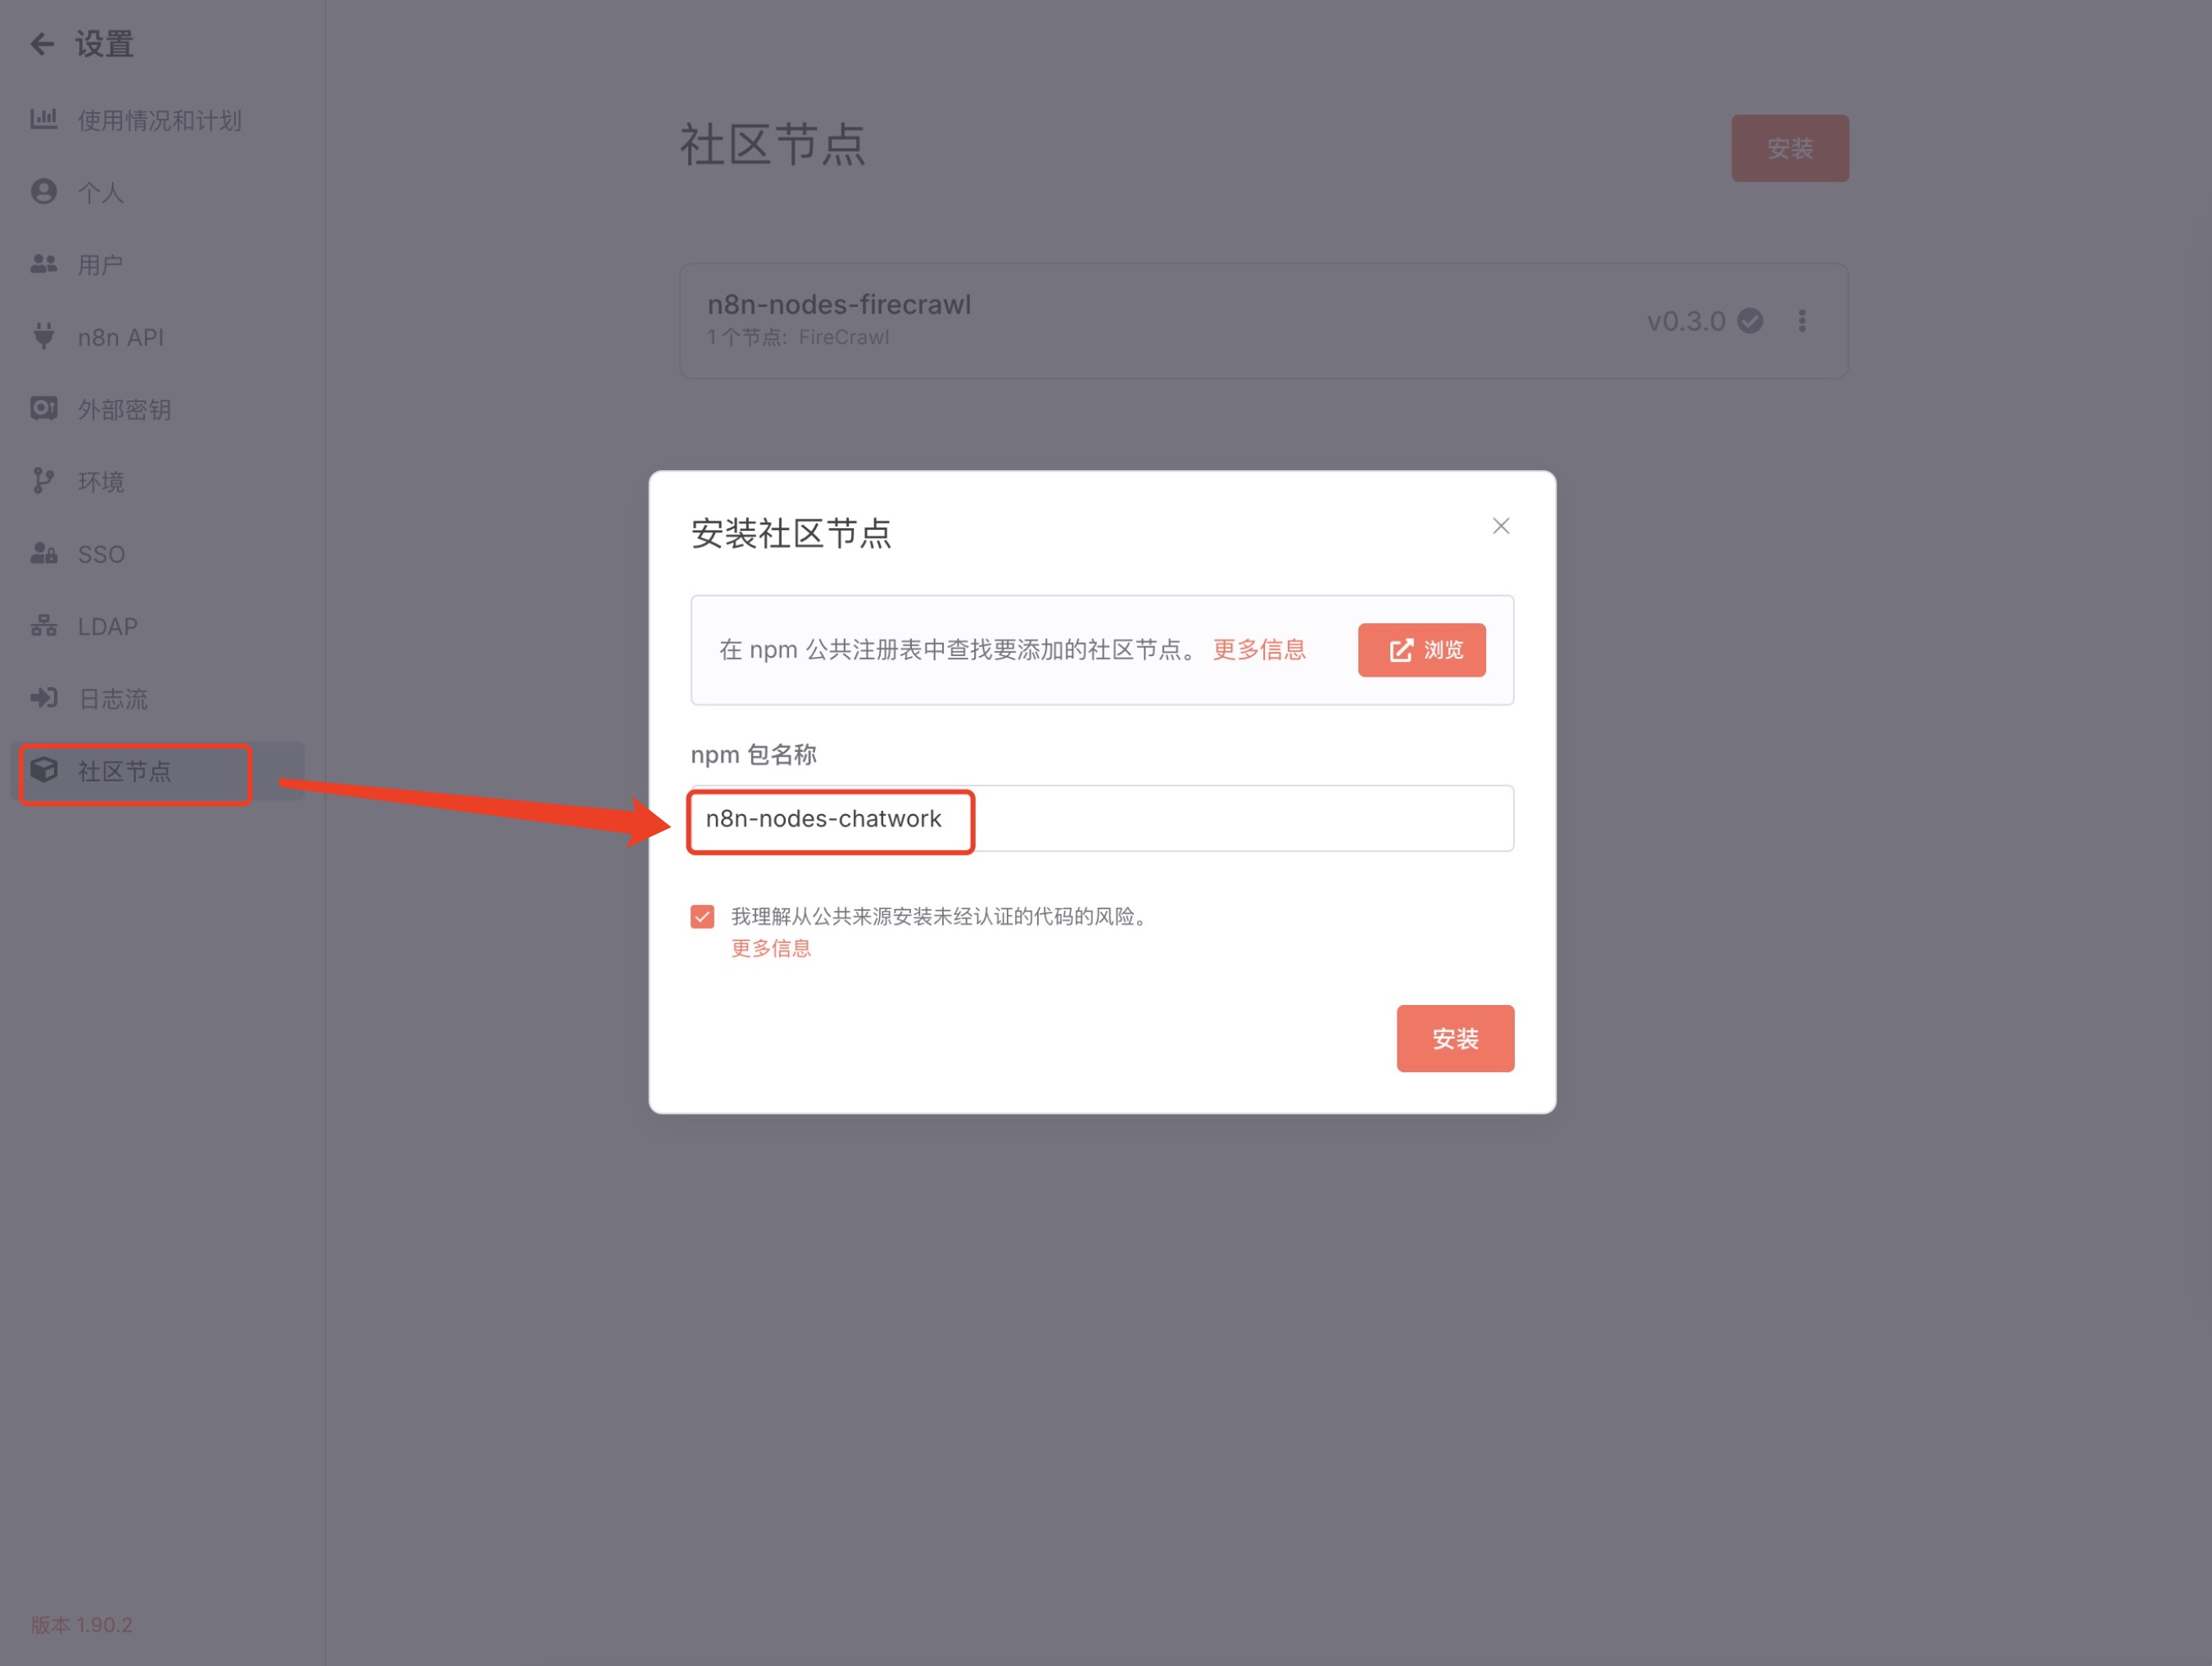The height and width of the screenshot is (1666, 2212).
Task: Open 更多信息 under the risk checkbox
Action: tap(770, 948)
